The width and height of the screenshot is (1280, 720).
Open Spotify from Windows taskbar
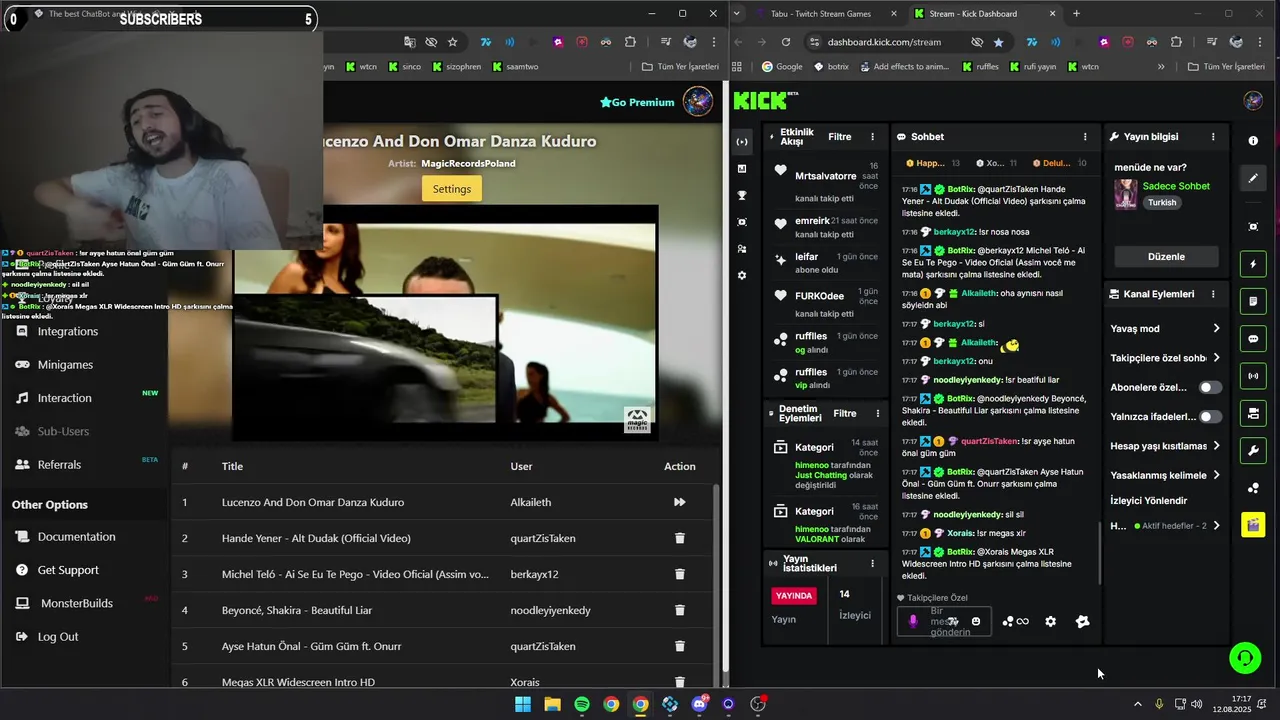coord(581,704)
